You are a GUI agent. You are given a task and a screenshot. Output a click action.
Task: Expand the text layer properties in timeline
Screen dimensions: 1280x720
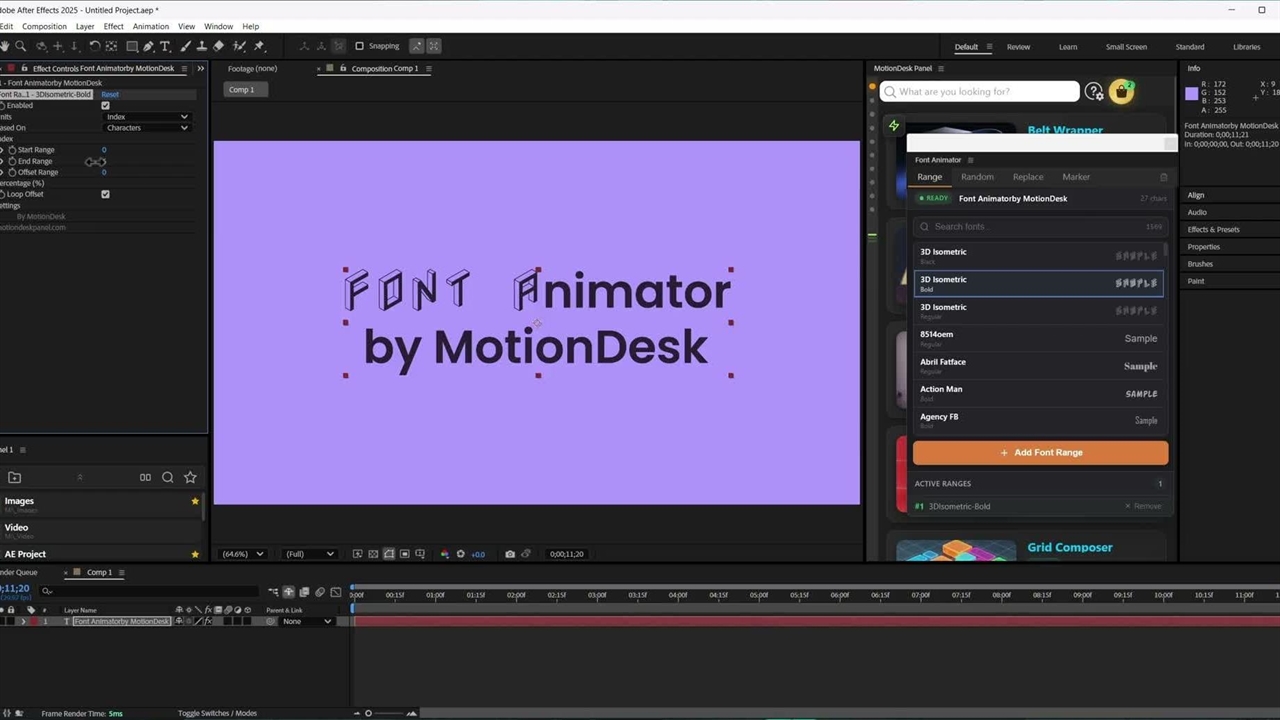click(x=23, y=621)
